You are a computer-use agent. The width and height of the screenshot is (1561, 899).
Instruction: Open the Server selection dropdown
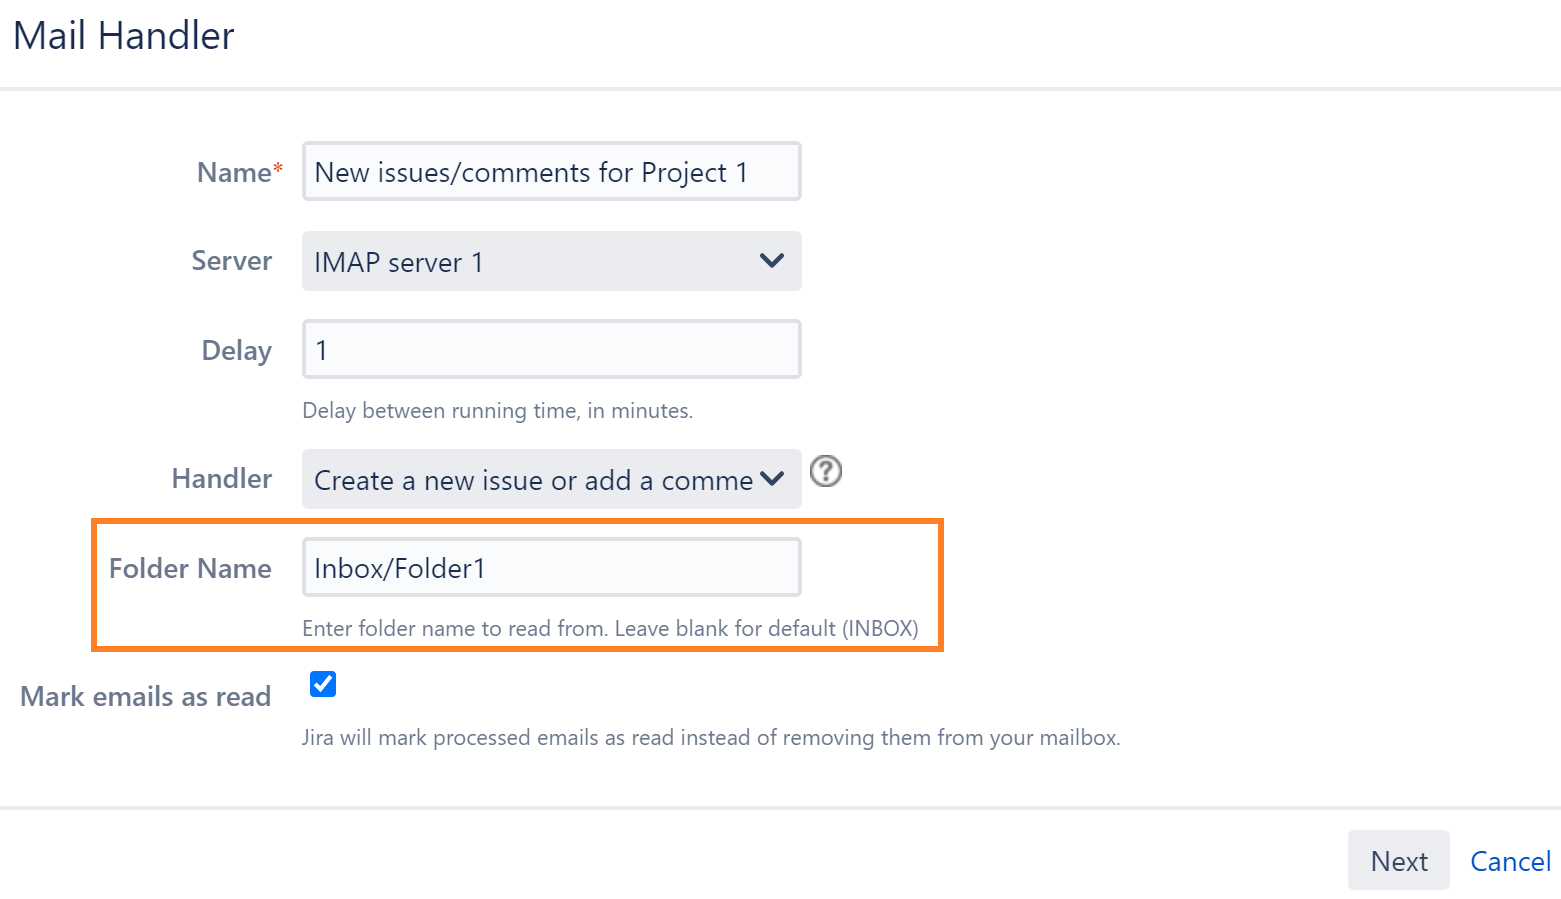(x=551, y=261)
